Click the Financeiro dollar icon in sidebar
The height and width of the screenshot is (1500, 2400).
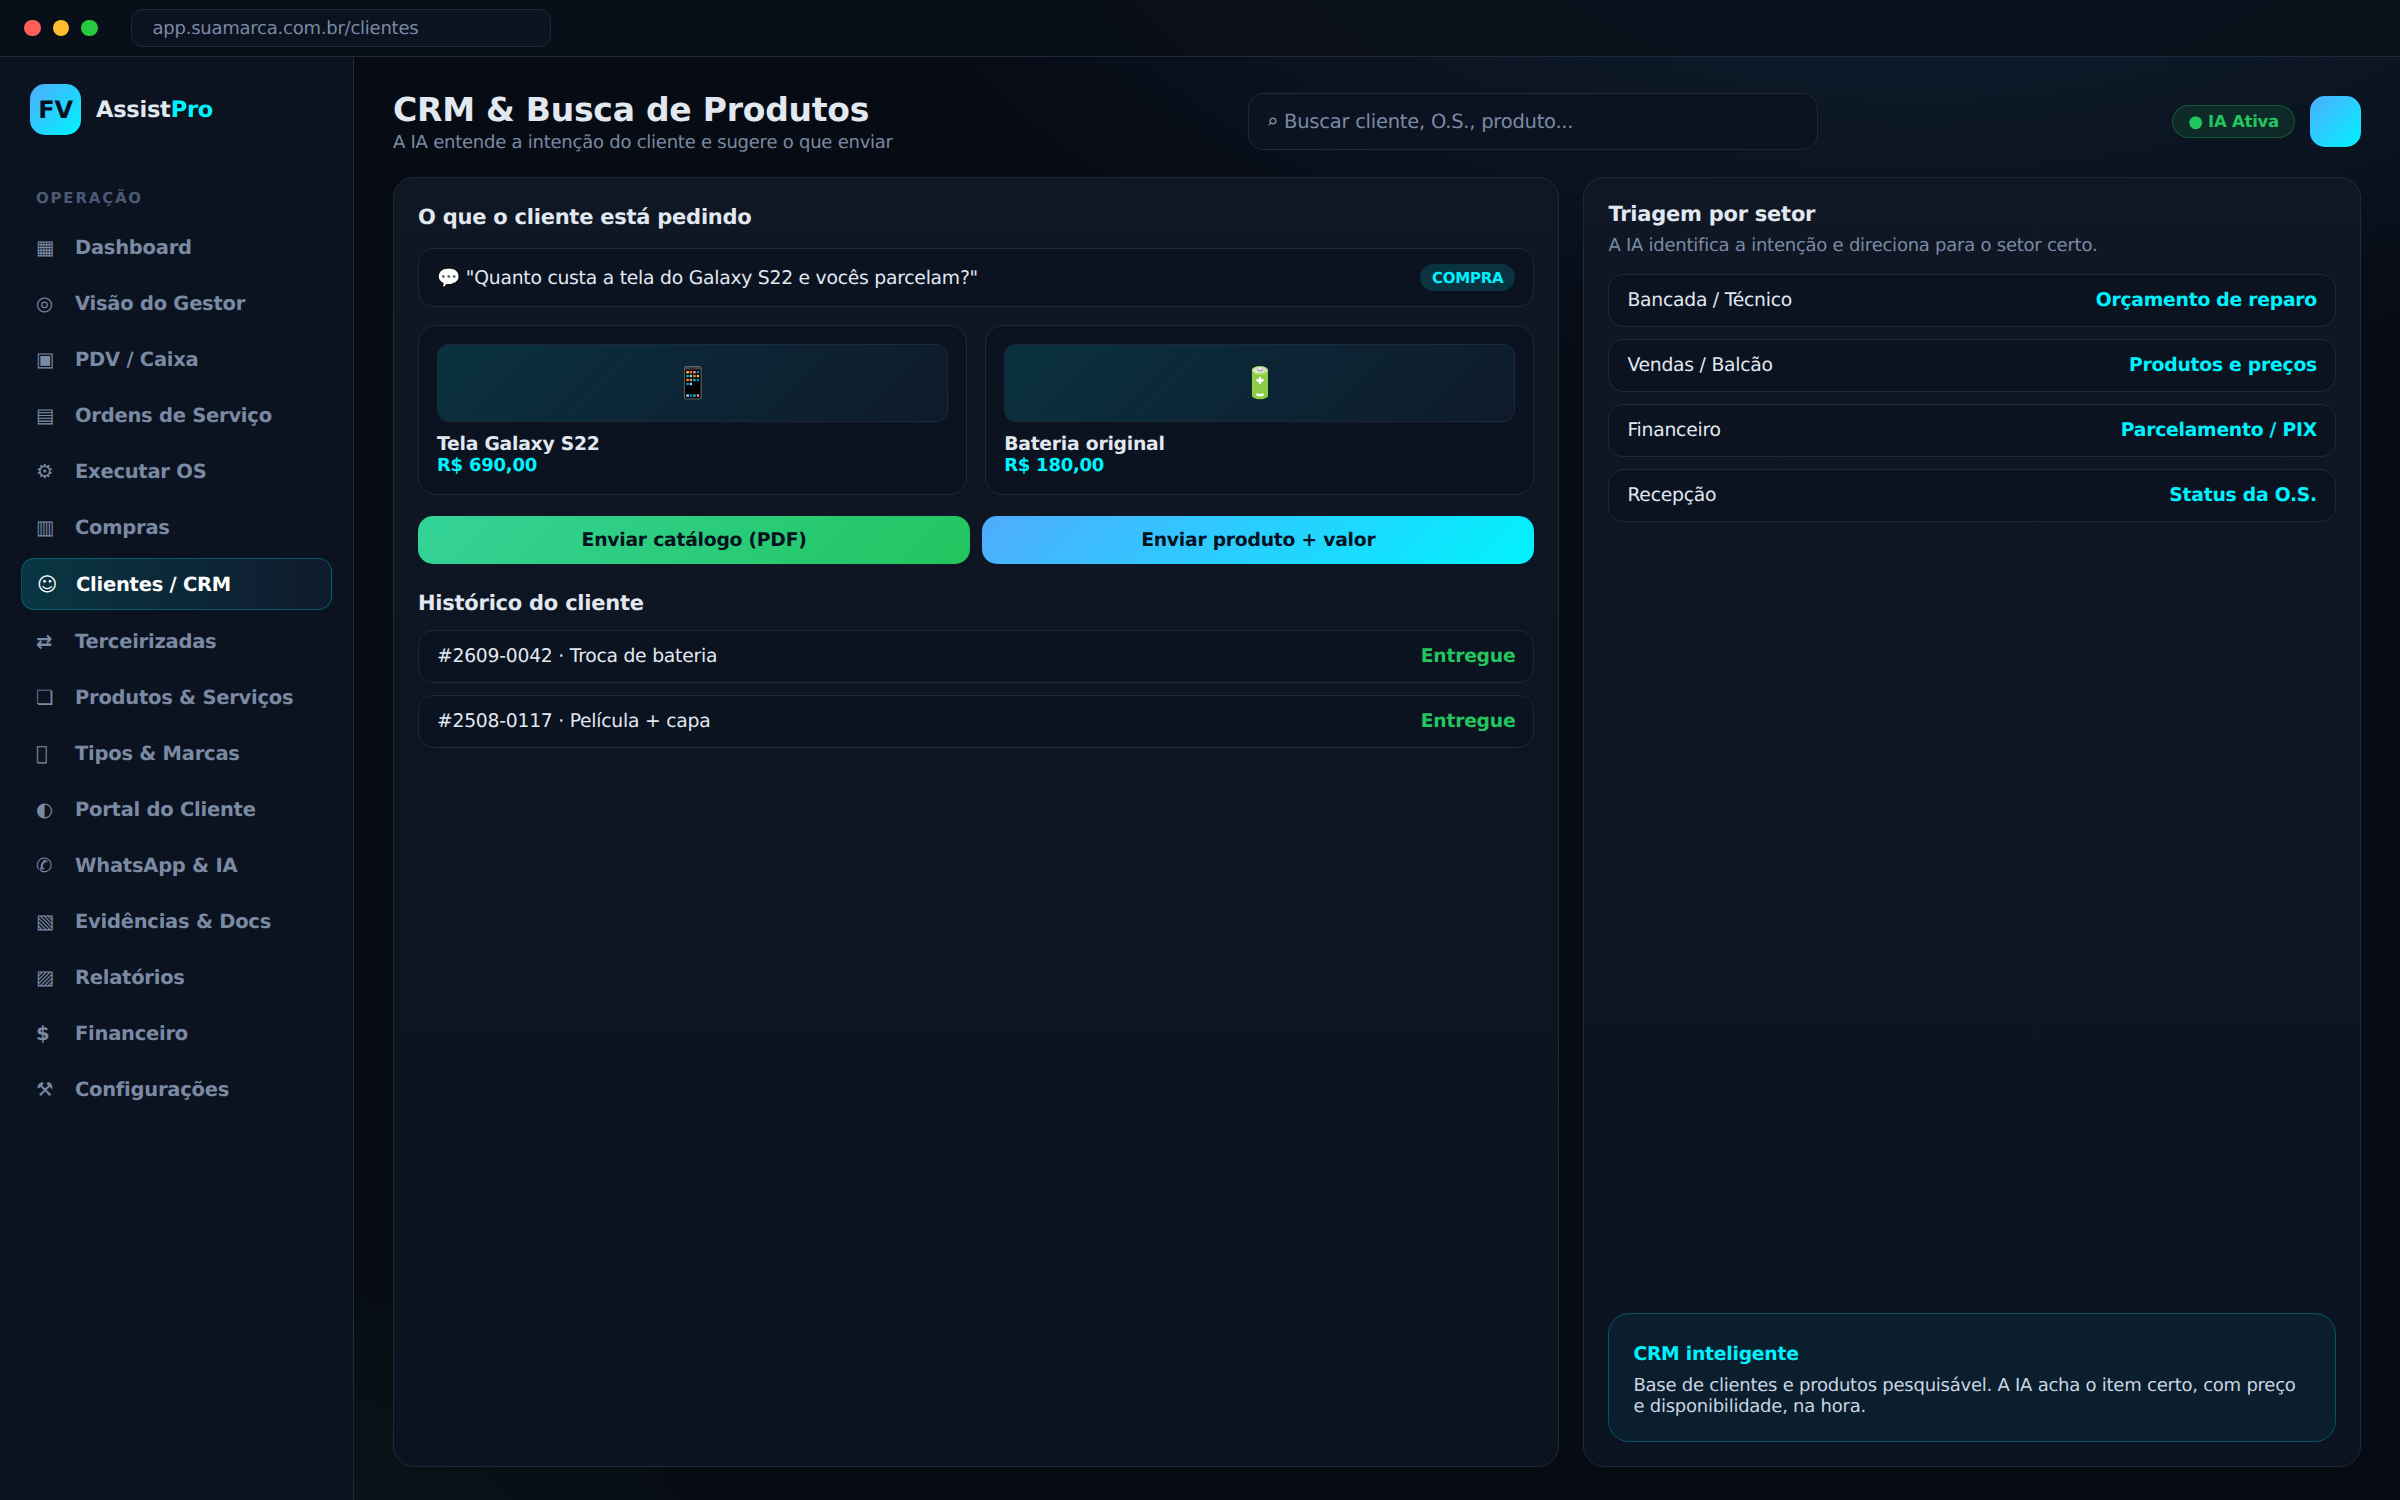point(43,1033)
